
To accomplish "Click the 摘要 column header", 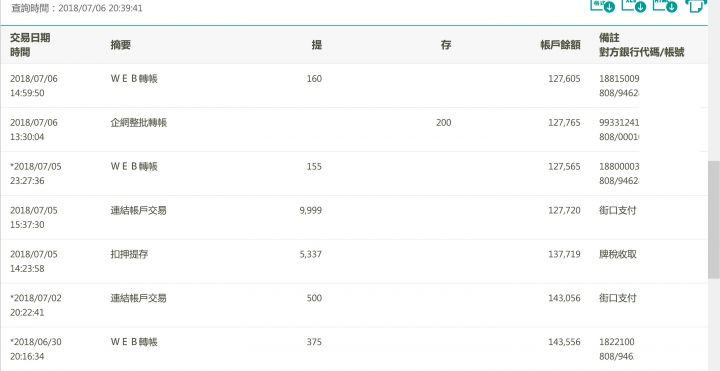I will [x=121, y=45].
